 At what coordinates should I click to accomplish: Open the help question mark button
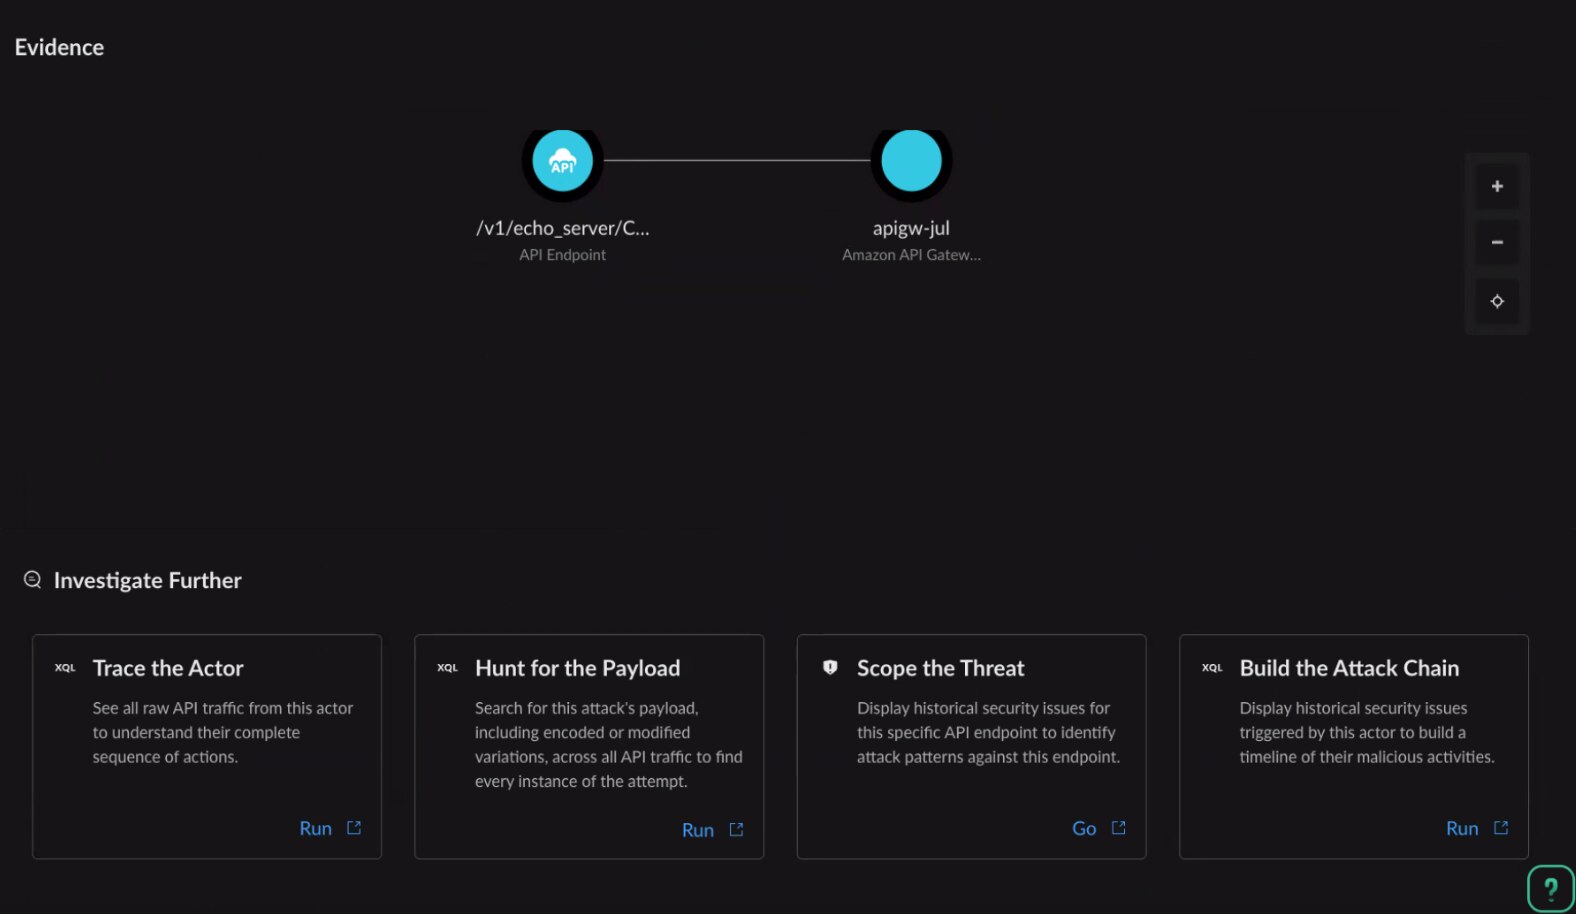point(1550,888)
